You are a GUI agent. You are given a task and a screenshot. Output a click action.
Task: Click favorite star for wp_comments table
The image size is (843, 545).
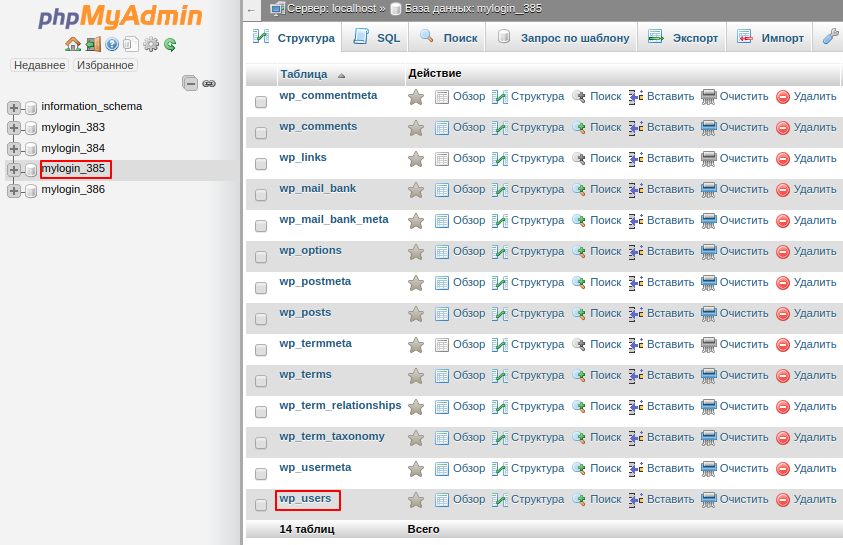click(x=416, y=128)
